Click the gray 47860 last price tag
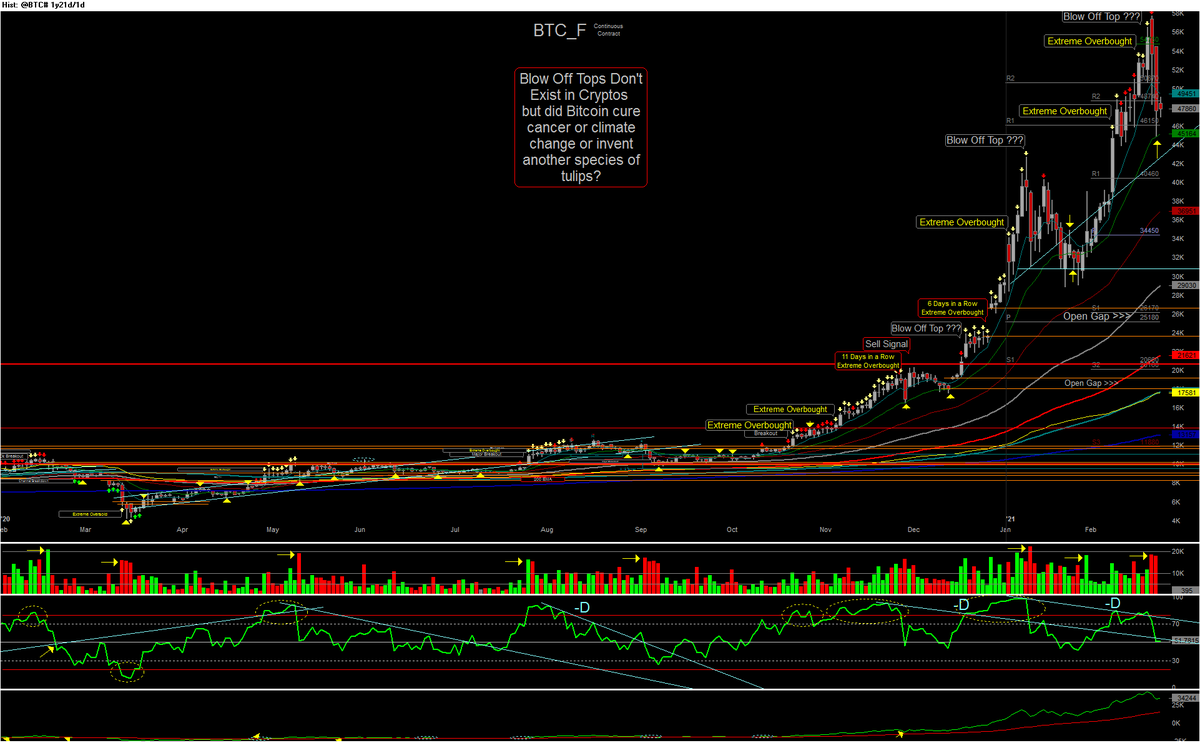Image resolution: width=1200 pixels, height=743 pixels. pyautogui.click(x=1185, y=106)
